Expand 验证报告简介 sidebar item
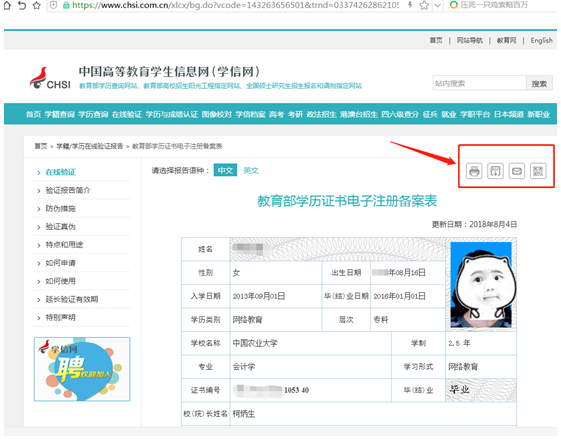Screen dimensions: 561x439 coord(68,190)
